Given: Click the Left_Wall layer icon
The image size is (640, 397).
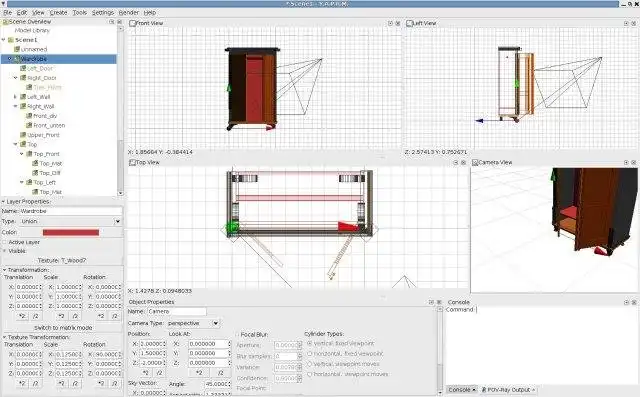Looking at the screenshot, I should click(23, 97).
